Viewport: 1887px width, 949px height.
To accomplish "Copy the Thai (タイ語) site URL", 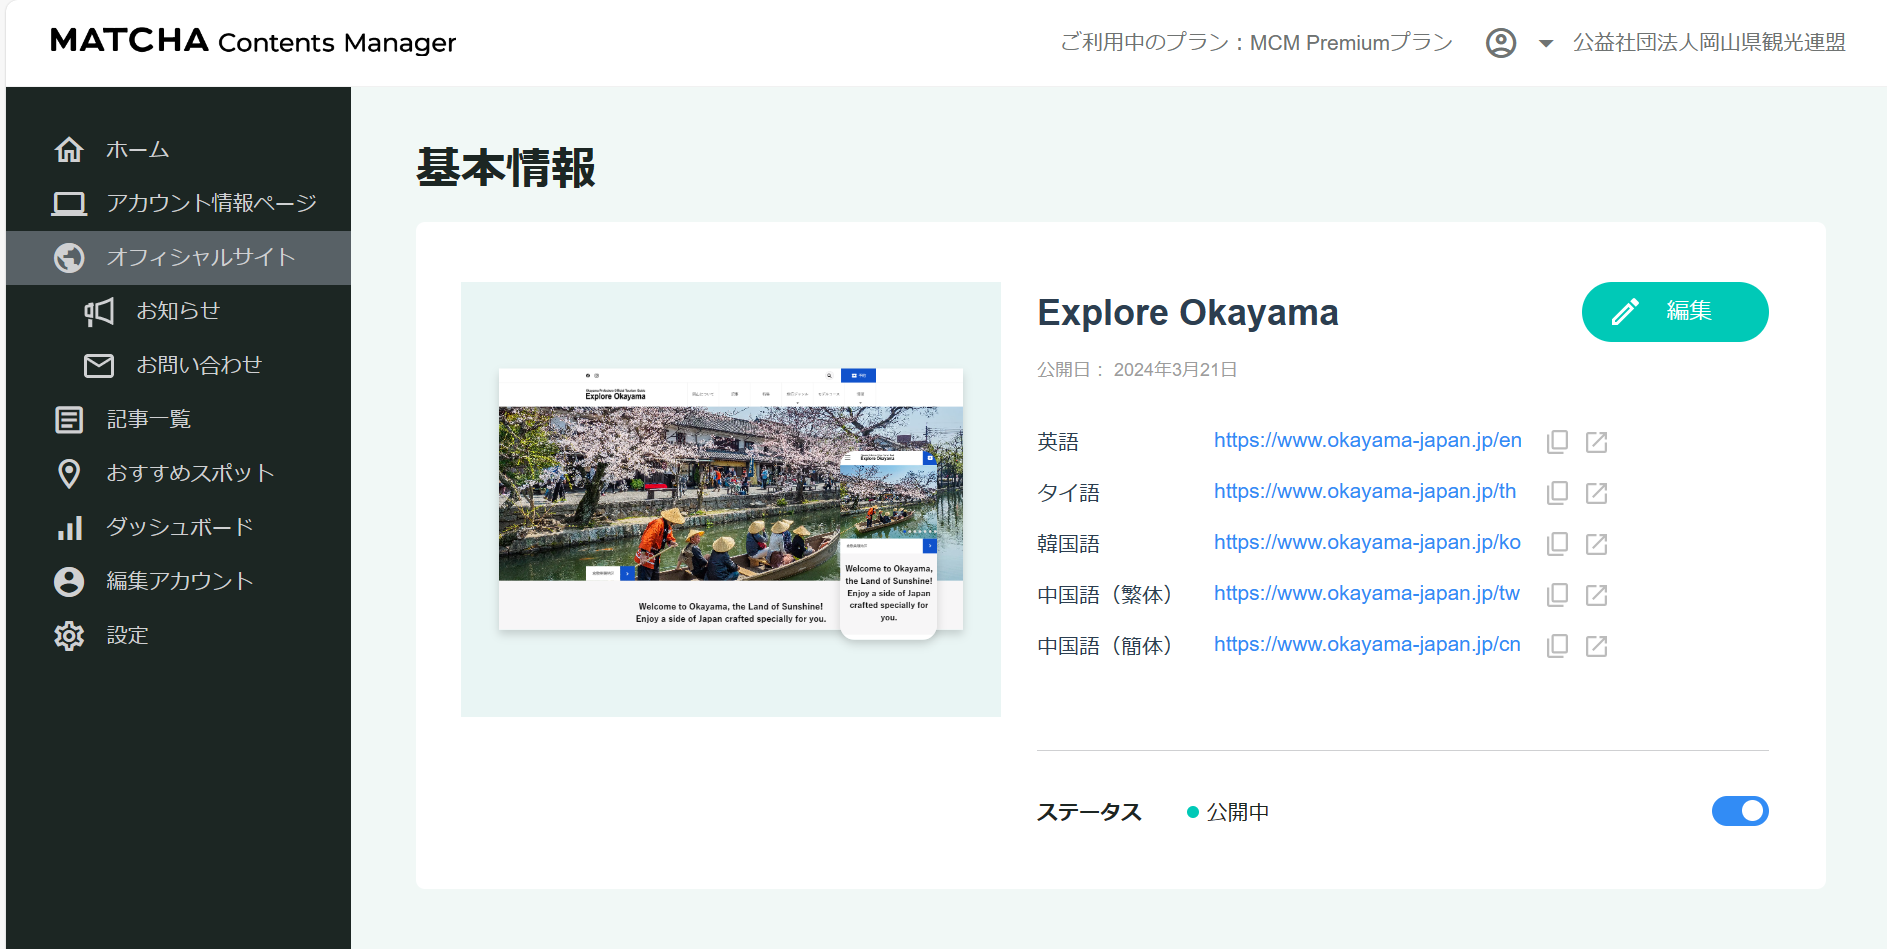I will pyautogui.click(x=1557, y=493).
